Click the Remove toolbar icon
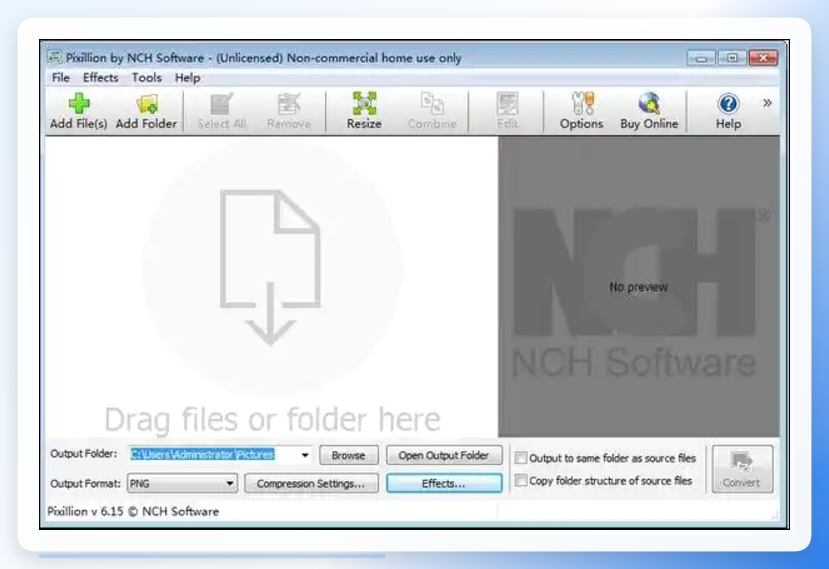The image size is (829, 569). 289,111
